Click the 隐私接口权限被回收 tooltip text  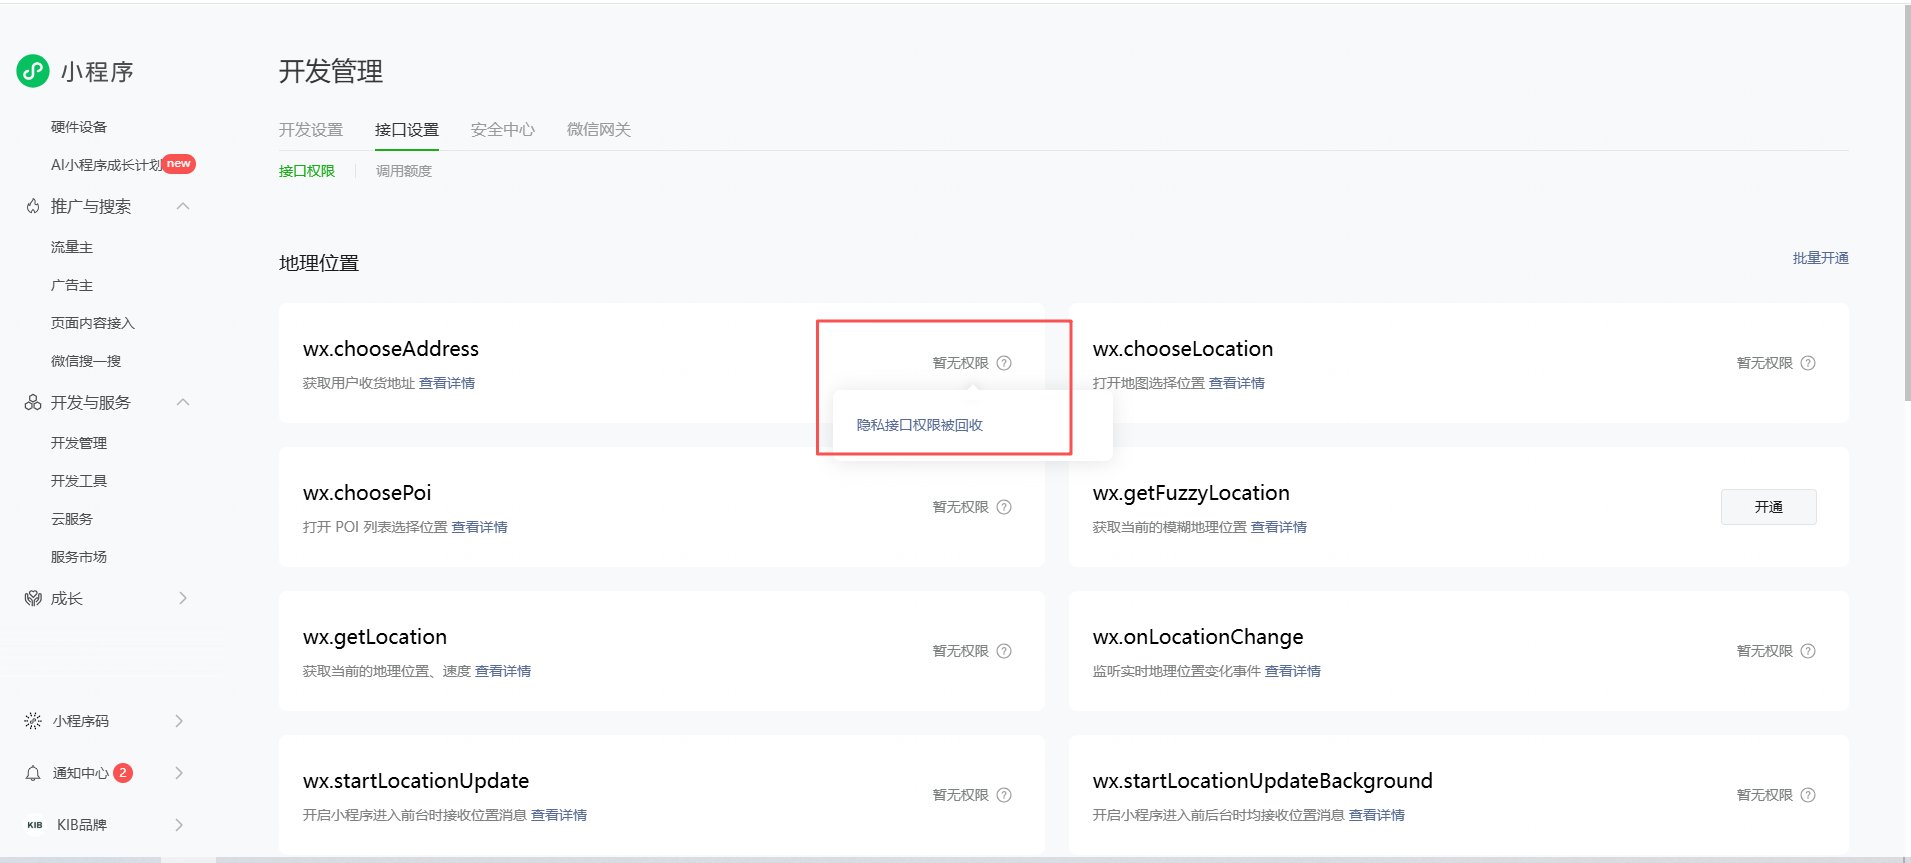(x=920, y=425)
